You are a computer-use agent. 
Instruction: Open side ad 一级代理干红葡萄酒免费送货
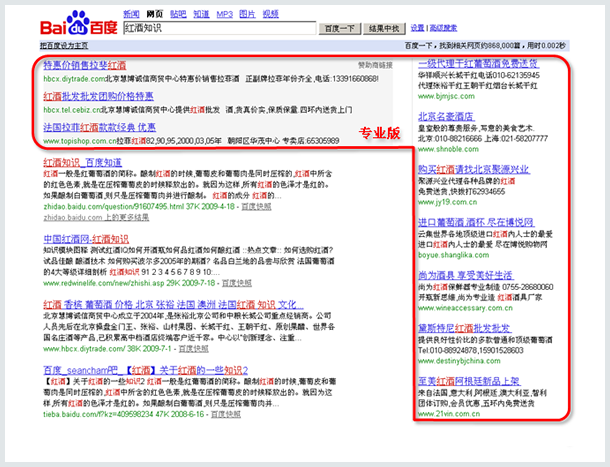[x=479, y=63]
